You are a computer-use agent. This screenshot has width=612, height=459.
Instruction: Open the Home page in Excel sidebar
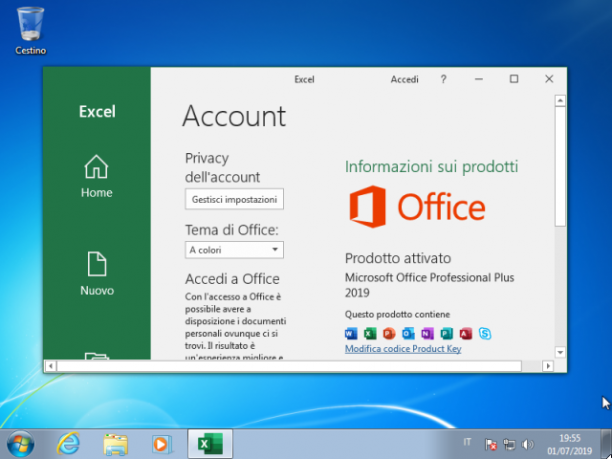96,176
